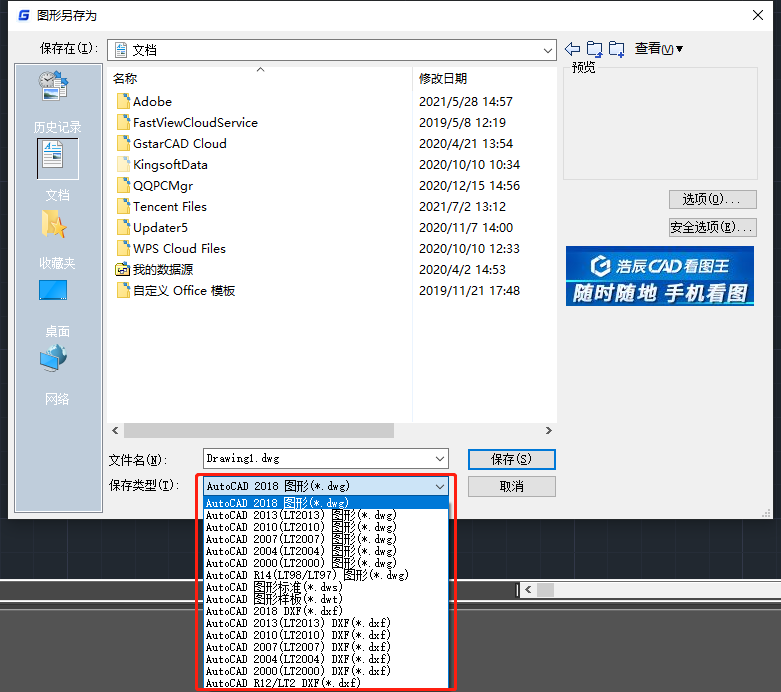781x692 pixels.
Task: Choose AutoCAD 2010(LT2010) DXF(*.dxf) option
Action: [x=326, y=635]
